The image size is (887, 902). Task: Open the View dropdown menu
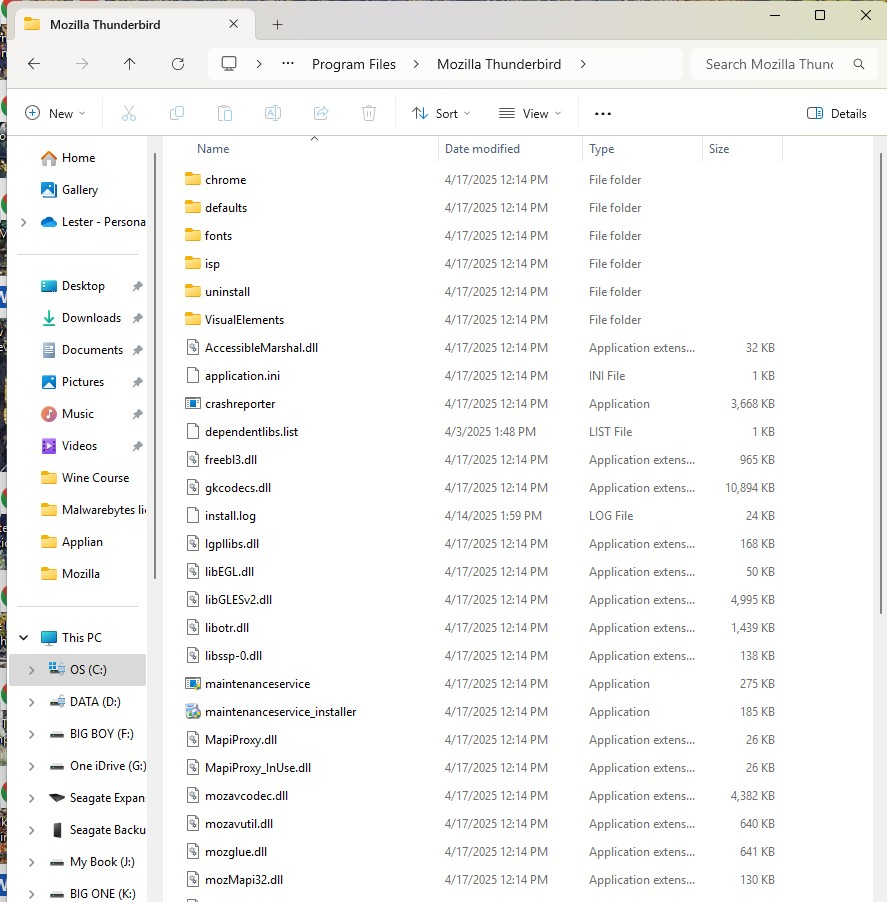tap(530, 113)
